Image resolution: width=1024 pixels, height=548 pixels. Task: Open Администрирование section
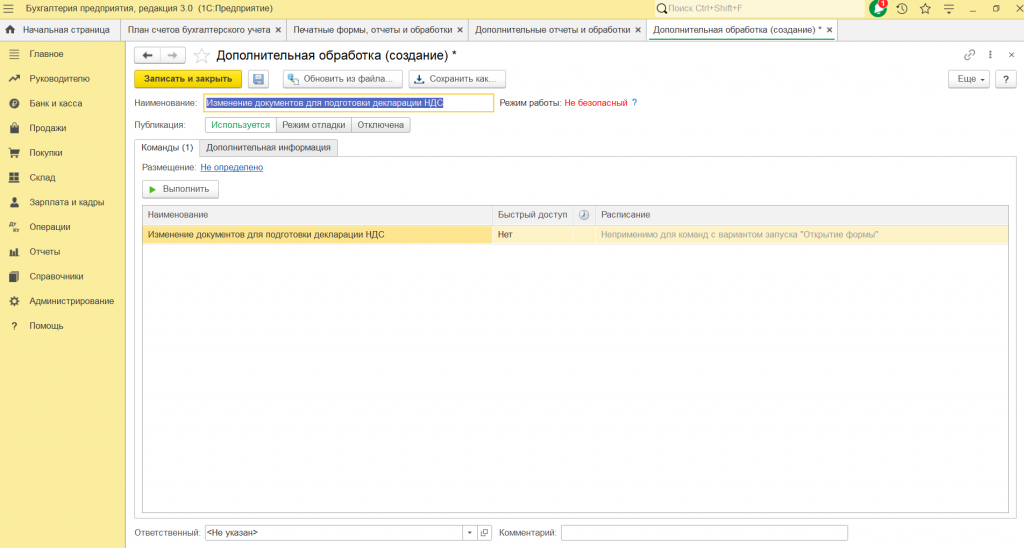tap(71, 301)
